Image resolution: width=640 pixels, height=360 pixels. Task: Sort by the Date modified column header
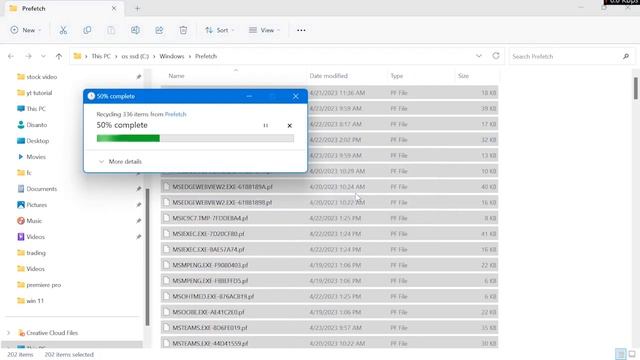pyautogui.click(x=329, y=76)
